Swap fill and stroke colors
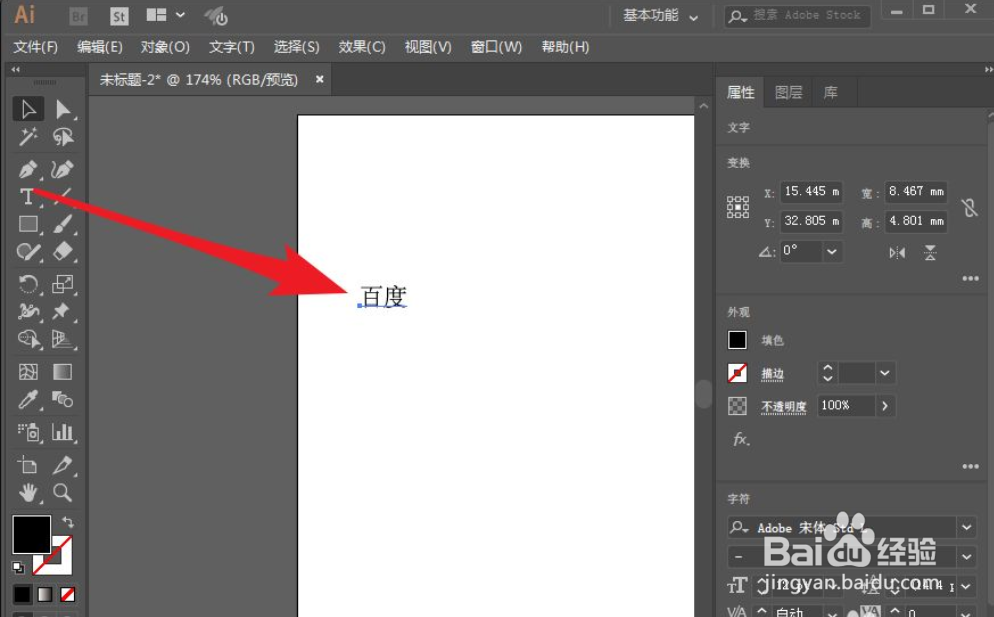This screenshot has height=617, width=994. (x=68, y=523)
